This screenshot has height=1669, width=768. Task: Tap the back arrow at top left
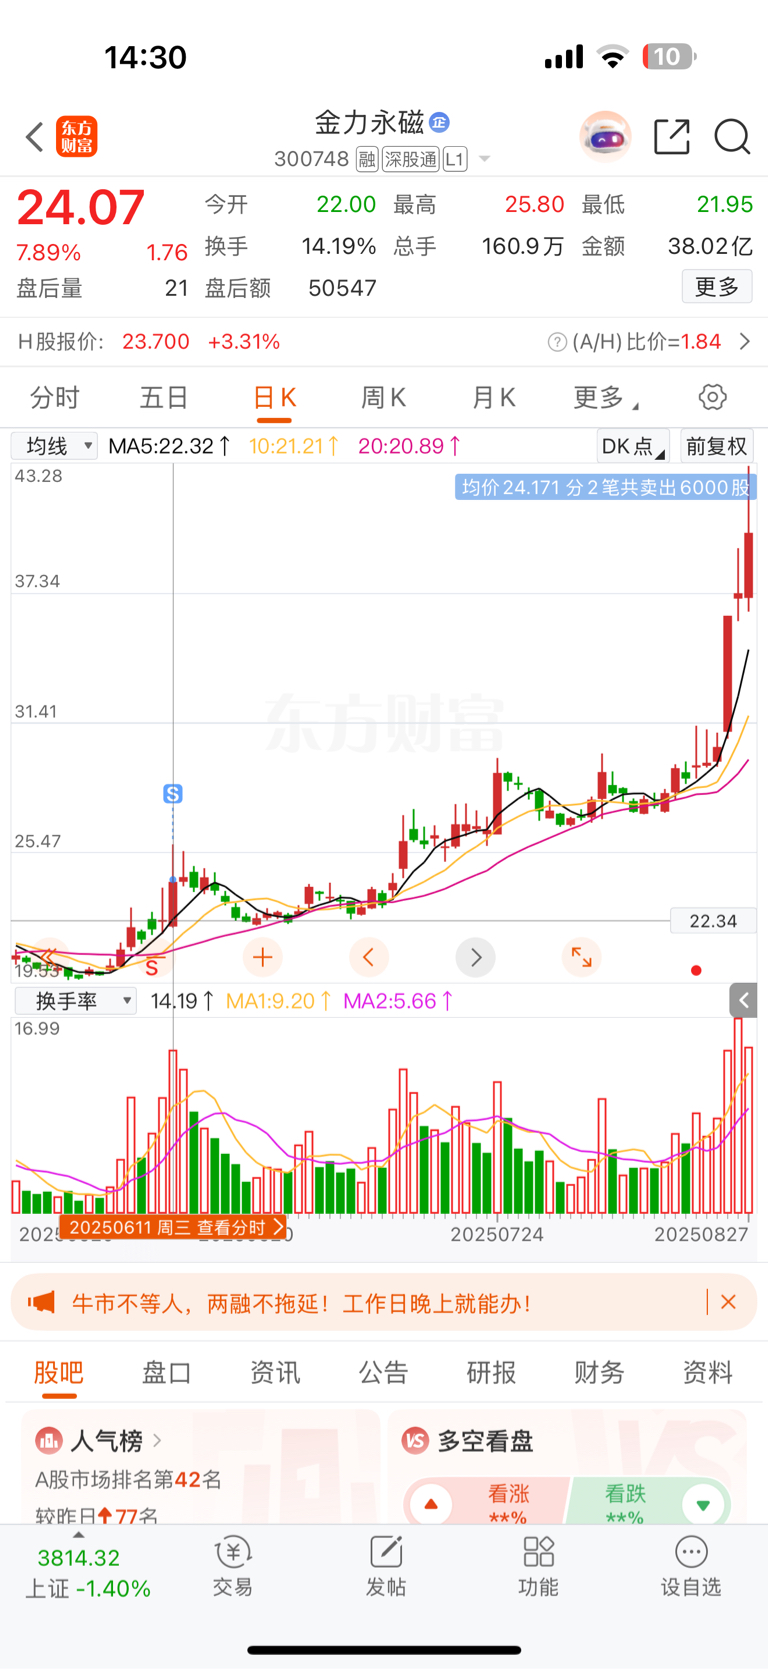(x=35, y=137)
